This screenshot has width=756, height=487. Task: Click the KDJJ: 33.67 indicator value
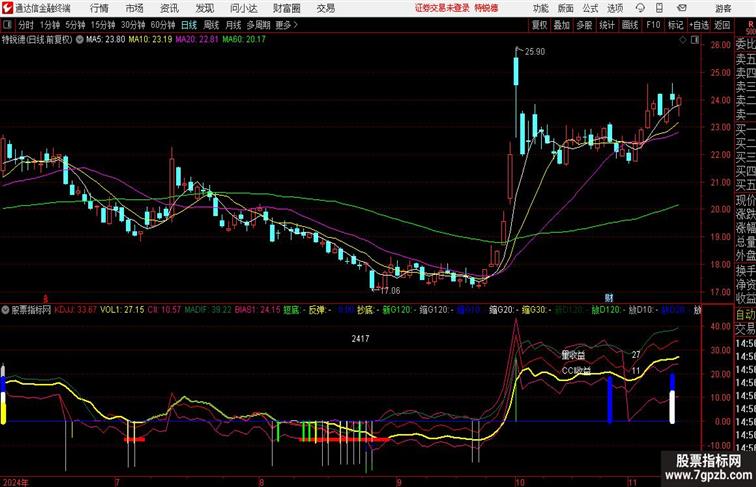tap(76, 310)
